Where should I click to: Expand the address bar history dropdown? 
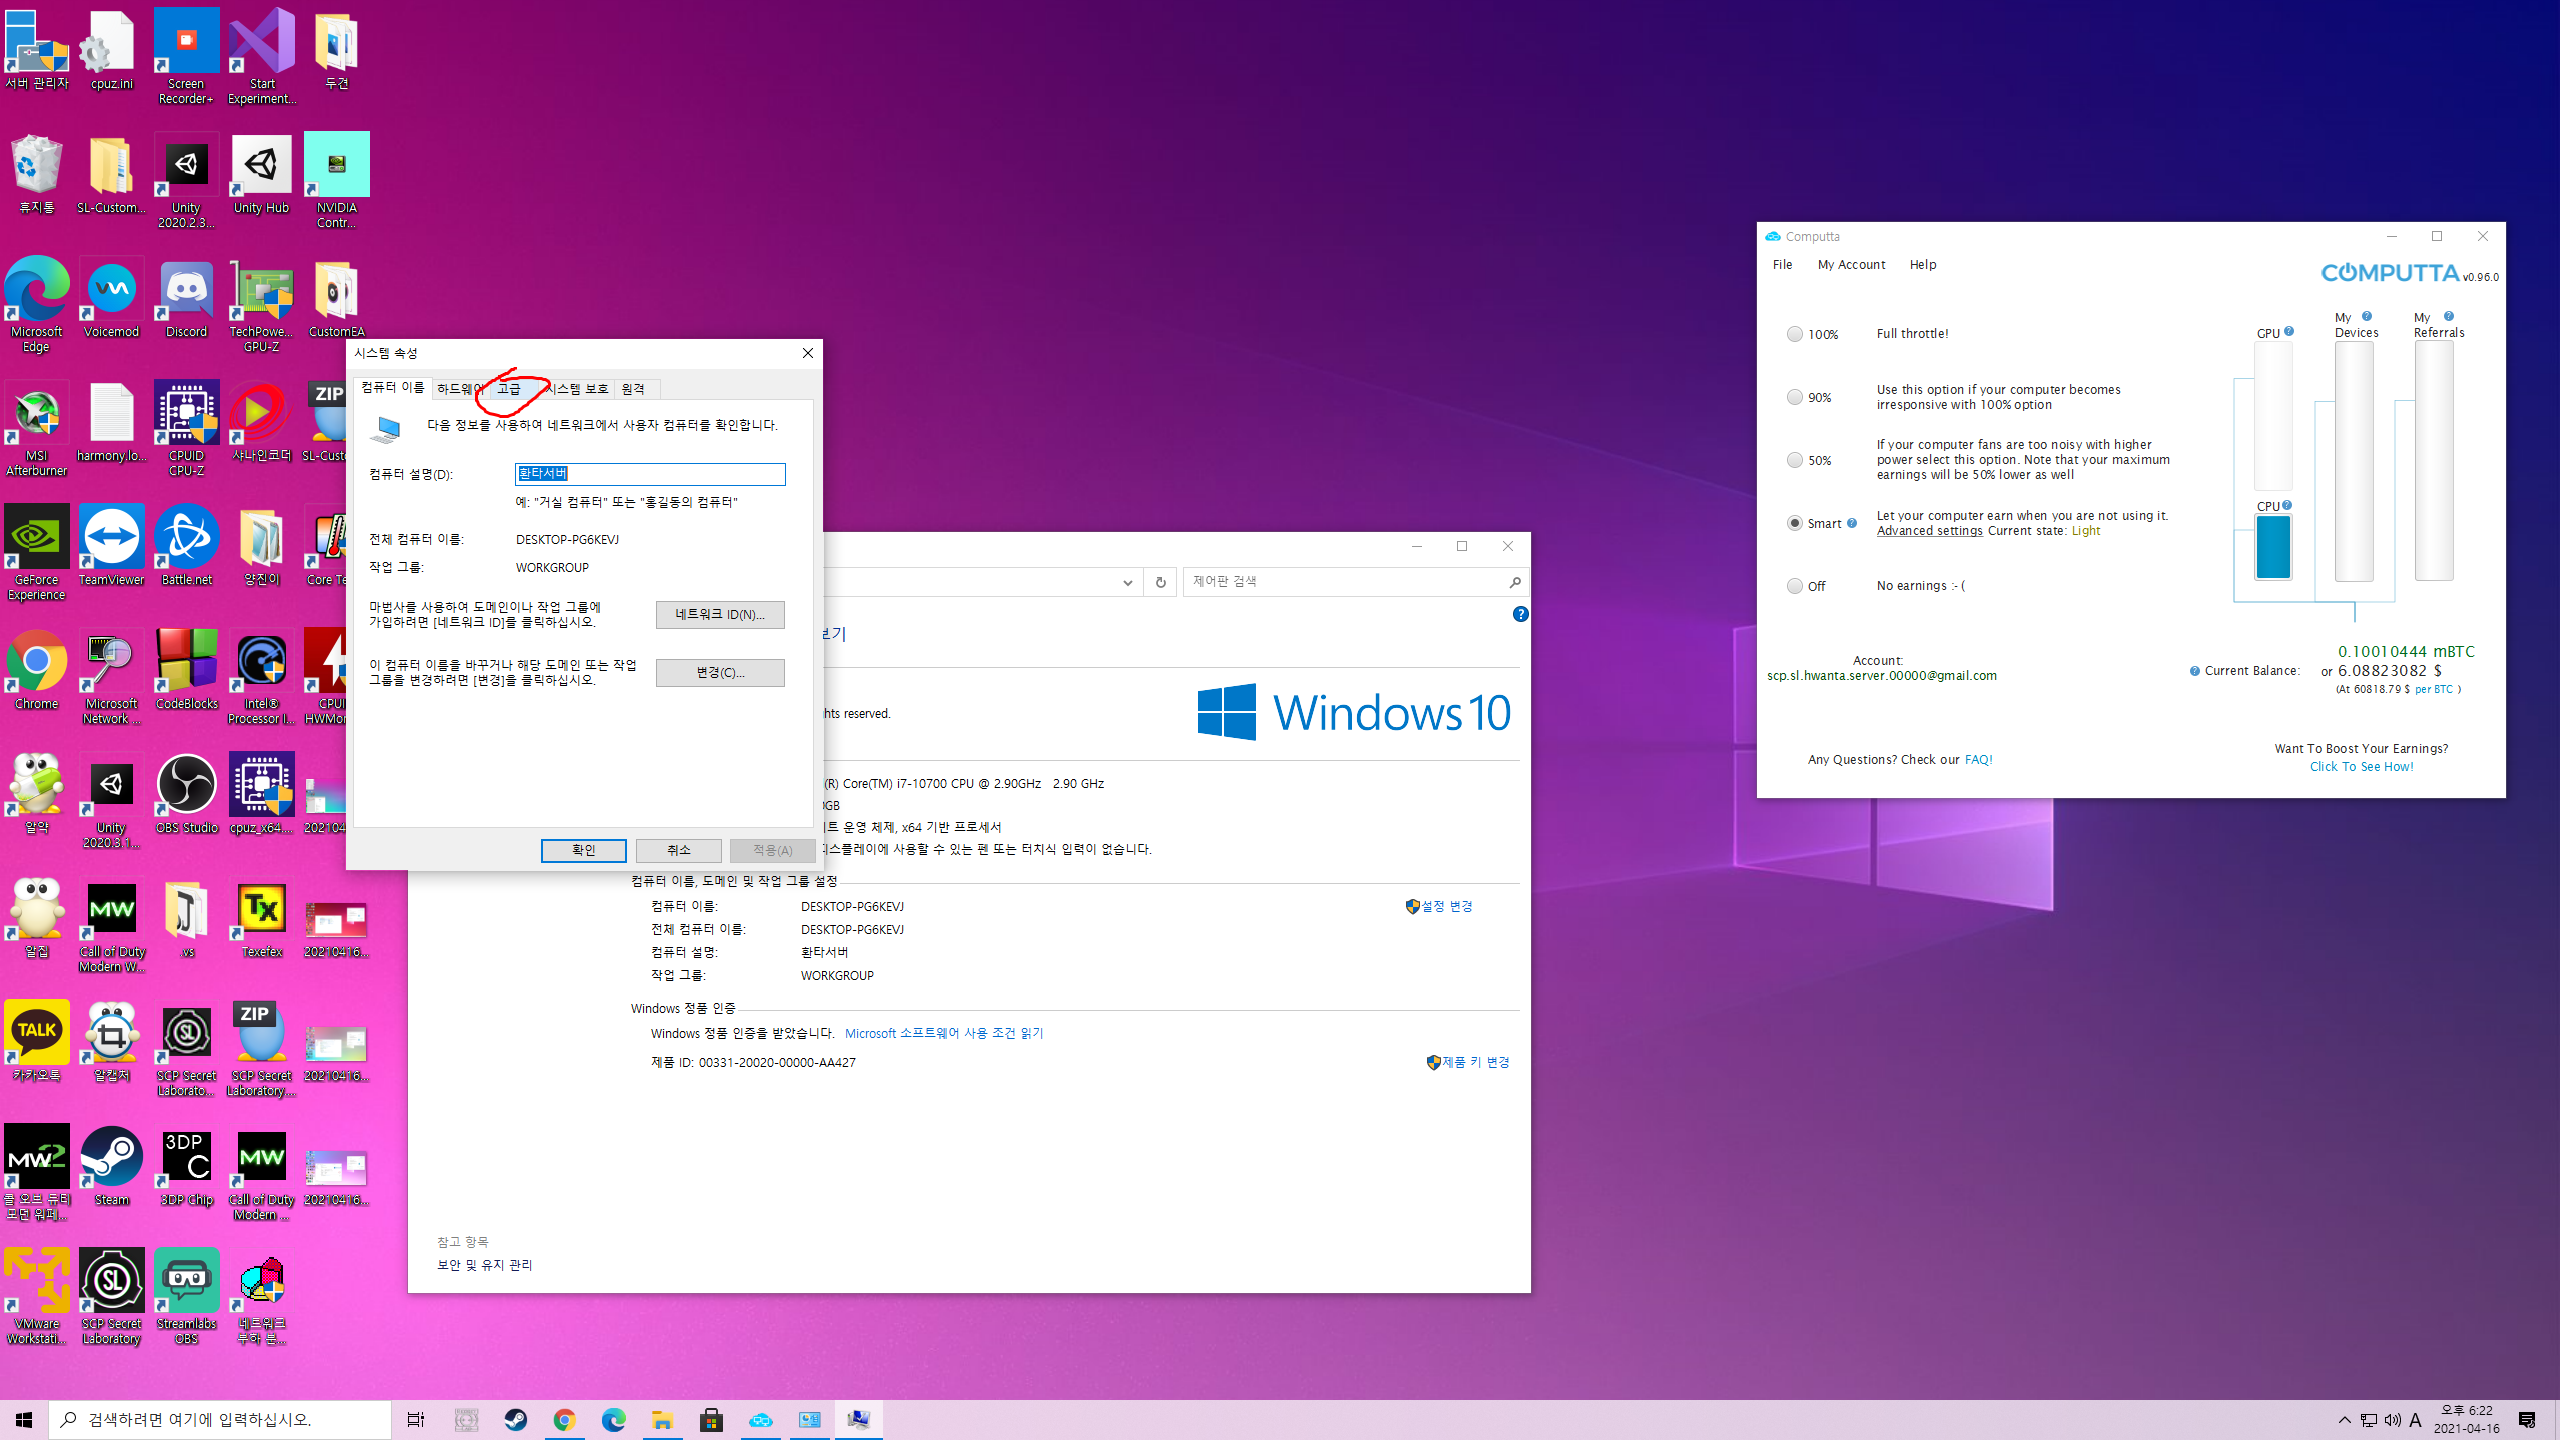[1127, 582]
